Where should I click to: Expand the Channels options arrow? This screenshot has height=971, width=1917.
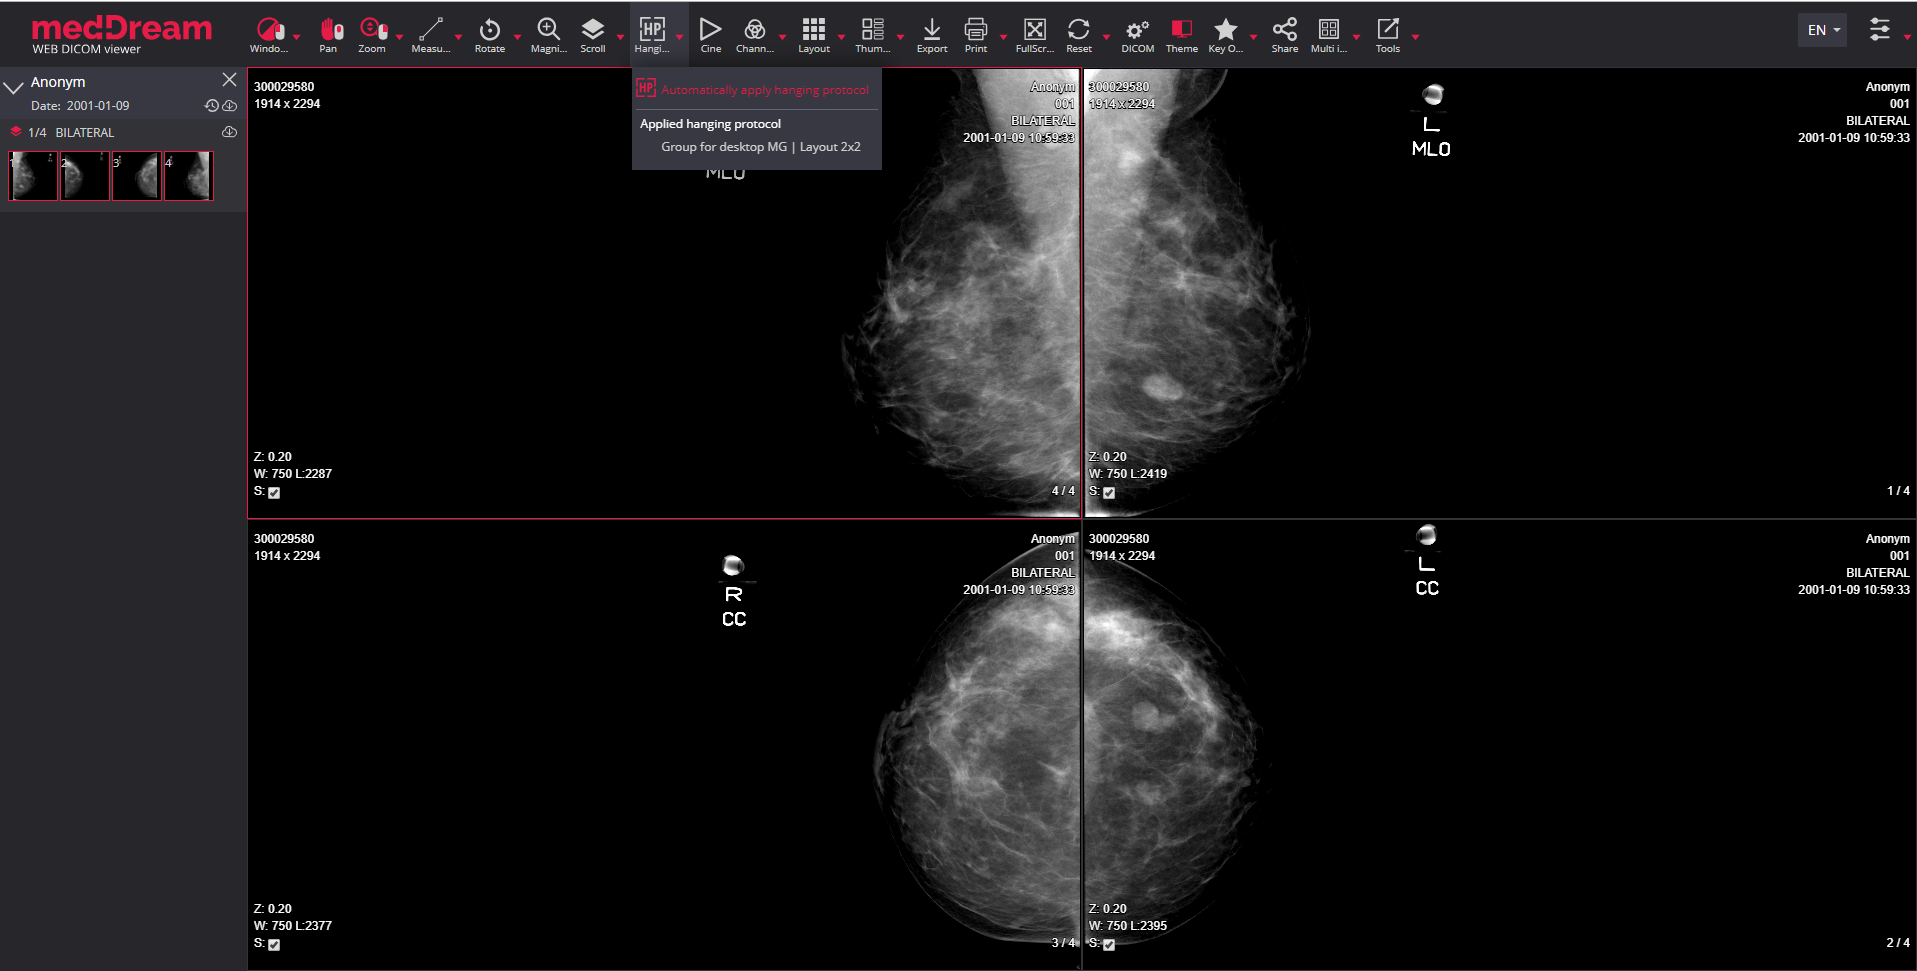coord(783,37)
